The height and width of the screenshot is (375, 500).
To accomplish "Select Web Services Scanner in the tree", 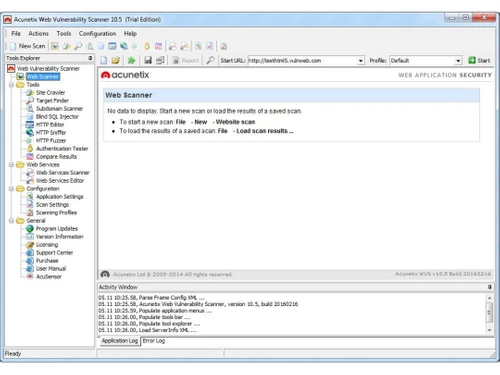I will (63, 173).
